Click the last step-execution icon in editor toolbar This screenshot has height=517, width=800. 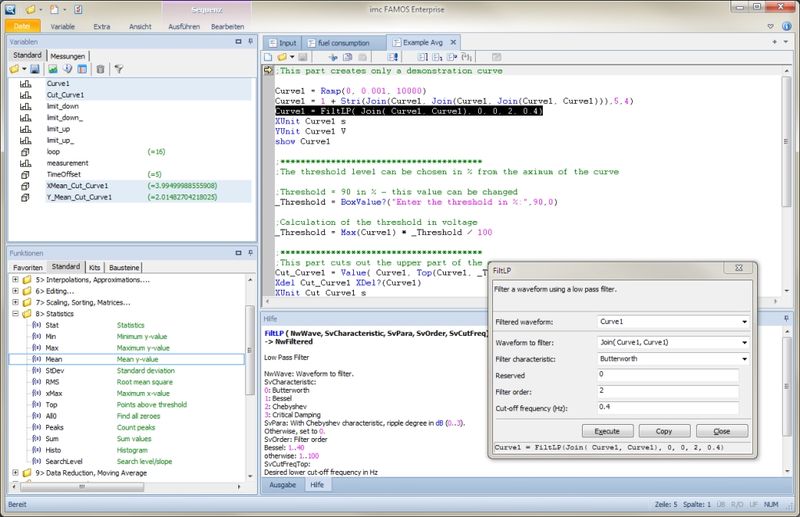[466, 57]
